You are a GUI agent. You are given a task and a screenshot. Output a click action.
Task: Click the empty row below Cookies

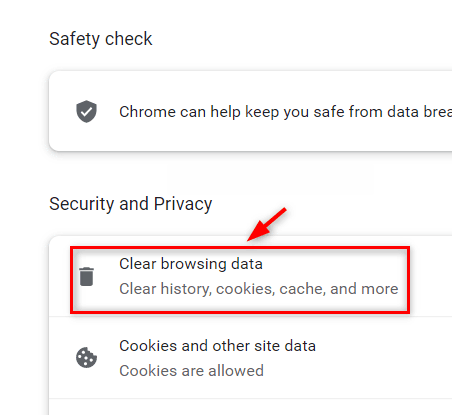pyautogui.click(x=250, y=407)
